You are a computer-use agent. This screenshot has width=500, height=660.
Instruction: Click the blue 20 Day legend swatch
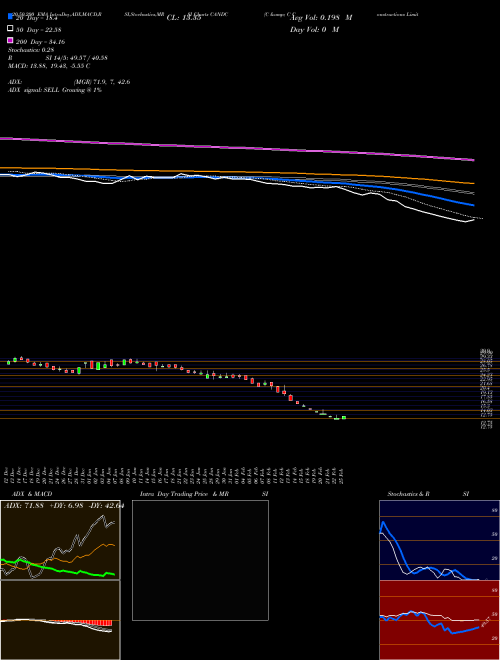click(10, 17)
